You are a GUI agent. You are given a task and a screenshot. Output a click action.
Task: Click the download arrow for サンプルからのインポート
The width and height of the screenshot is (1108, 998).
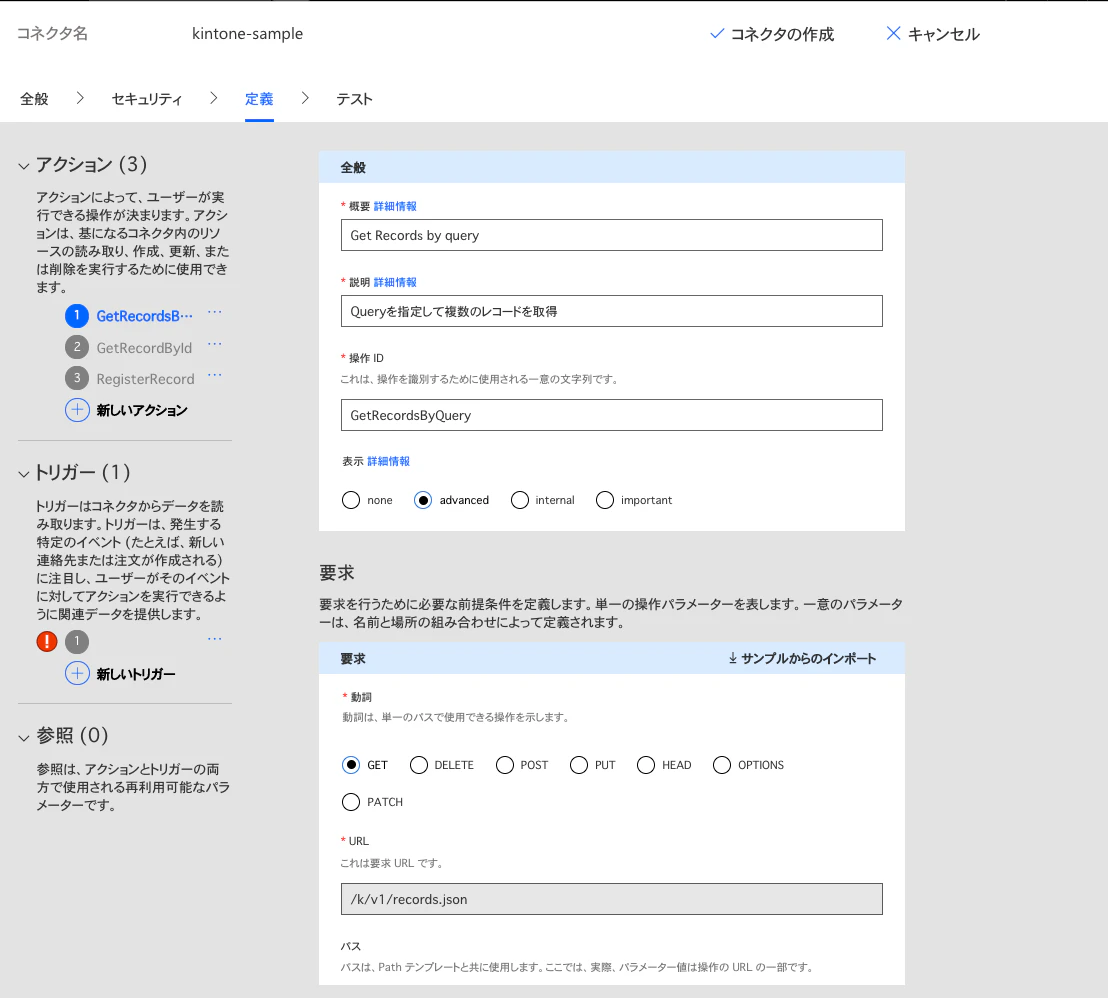(x=733, y=658)
